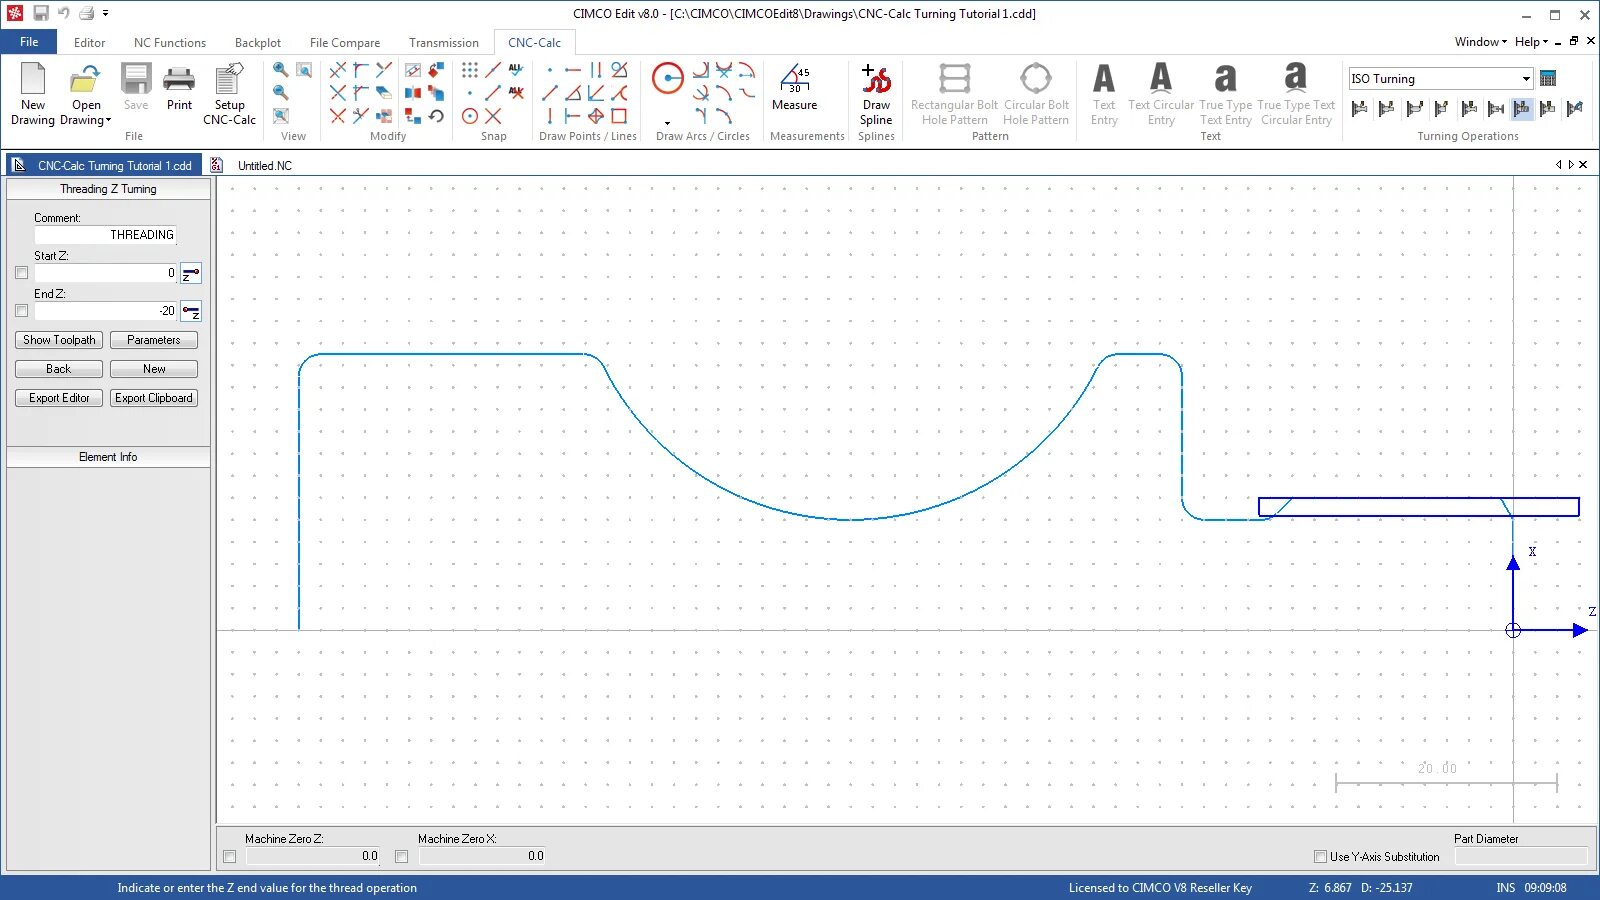Click the Circular Bolt Hole Pattern tool

coord(1036,95)
